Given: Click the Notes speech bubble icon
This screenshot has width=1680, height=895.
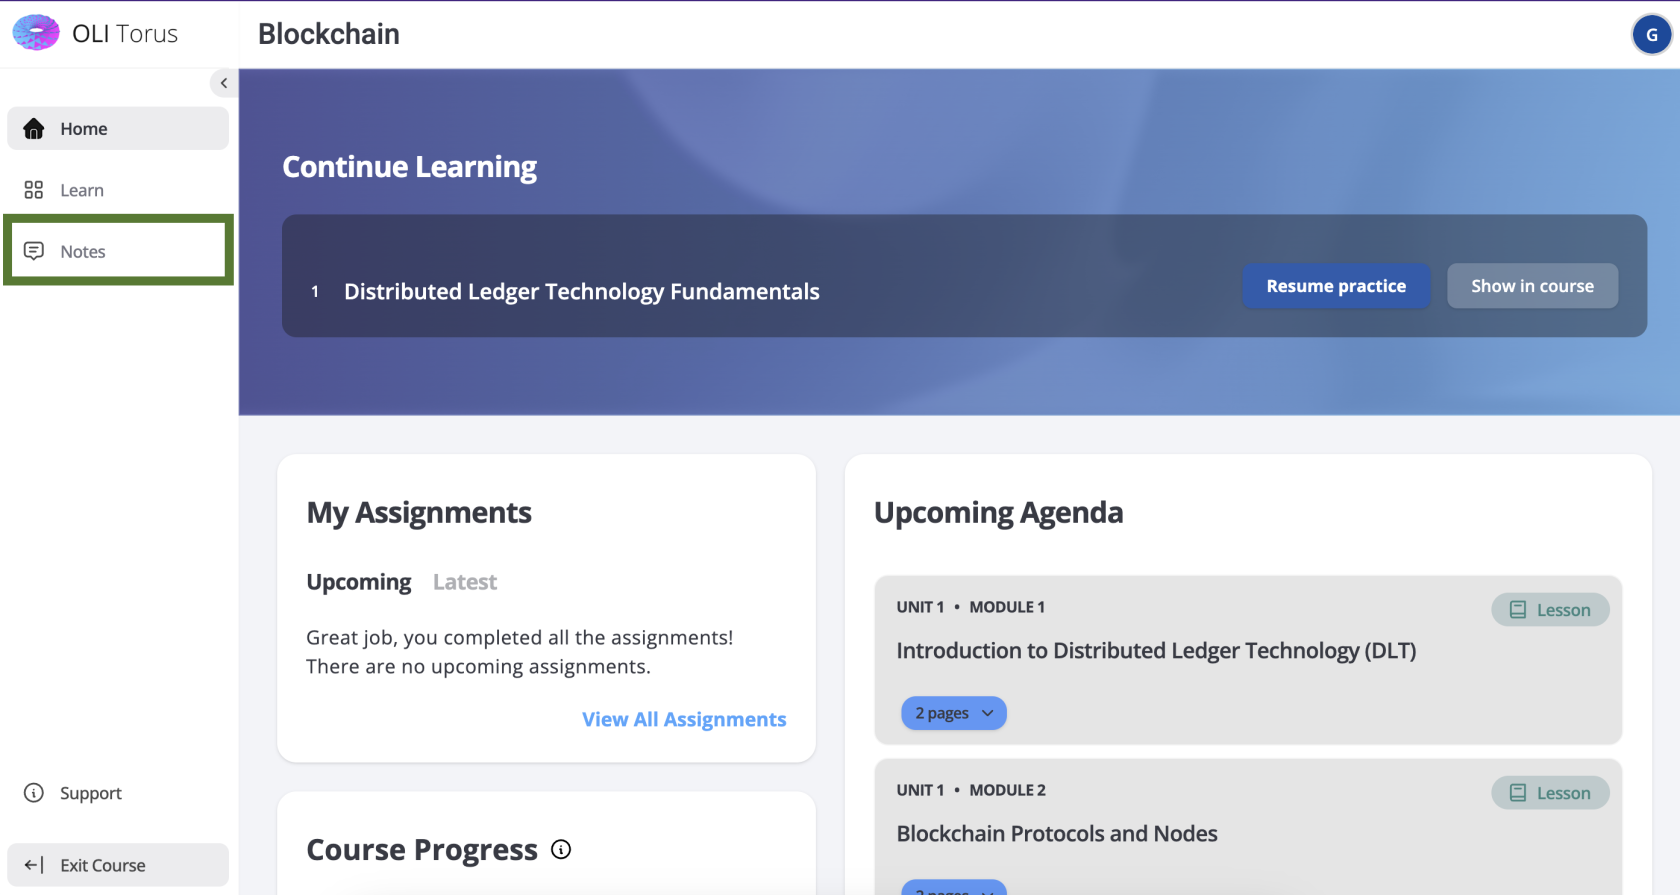Looking at the screenshot, I should [34, 251].
